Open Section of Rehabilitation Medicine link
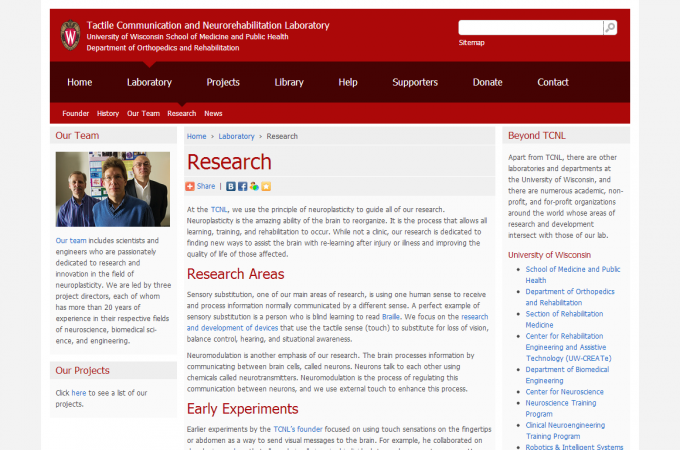Image resolution: width=680 pixels, height=450 pixels. tap(564, 320)
